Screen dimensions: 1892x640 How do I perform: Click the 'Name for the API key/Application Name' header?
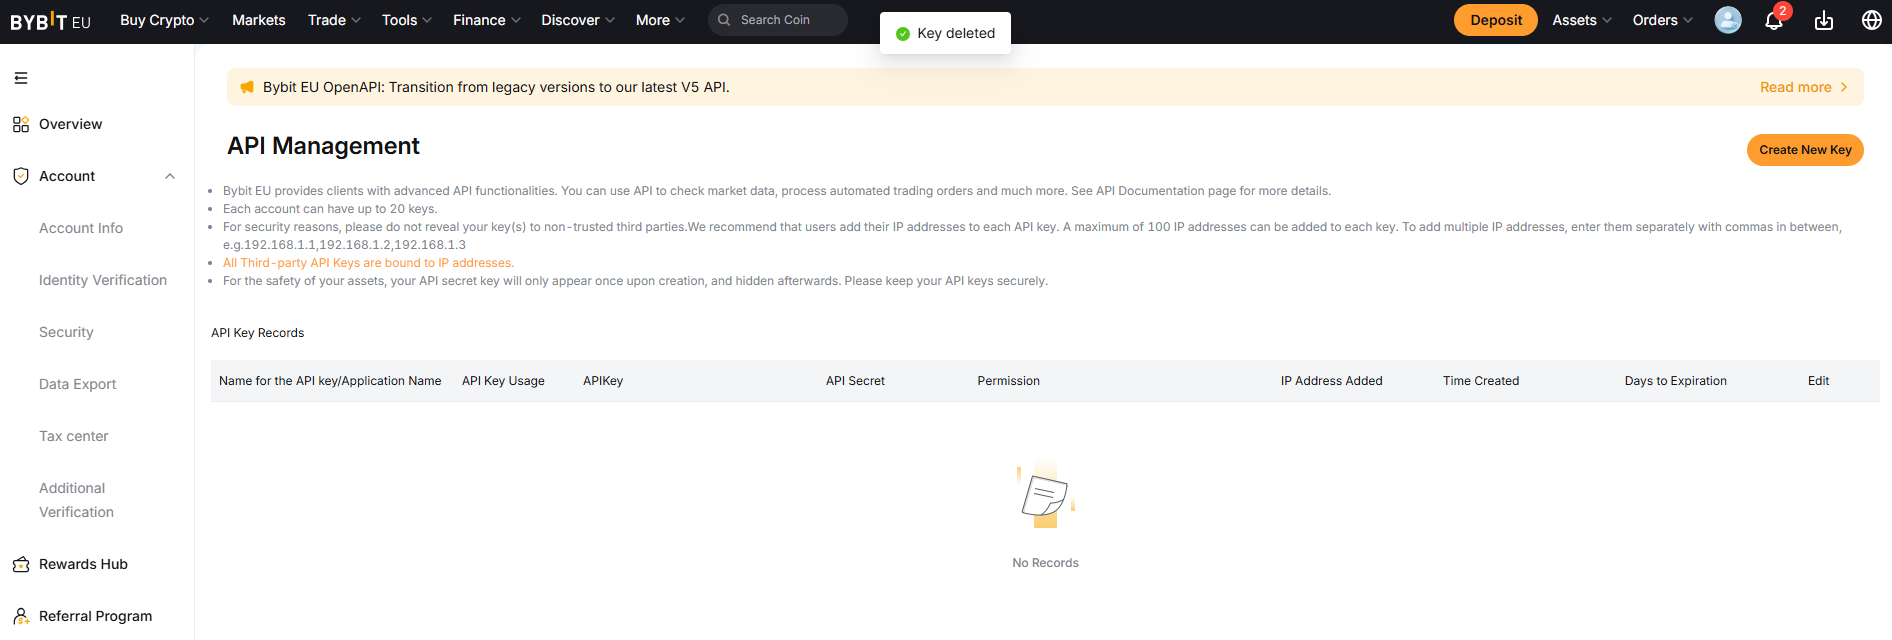click(x=330, y=381)
